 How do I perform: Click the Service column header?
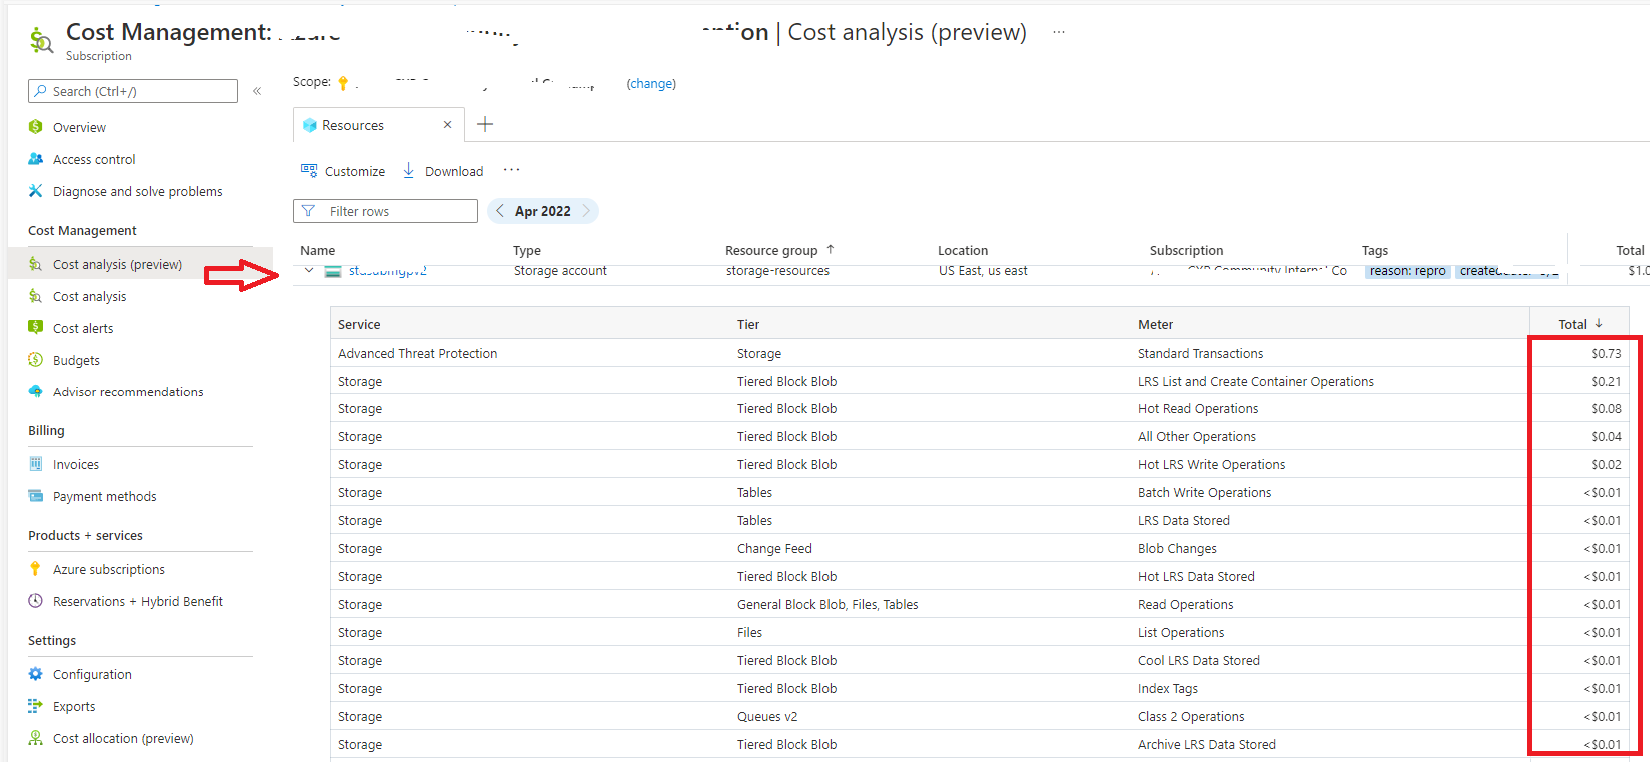(359, 324)
